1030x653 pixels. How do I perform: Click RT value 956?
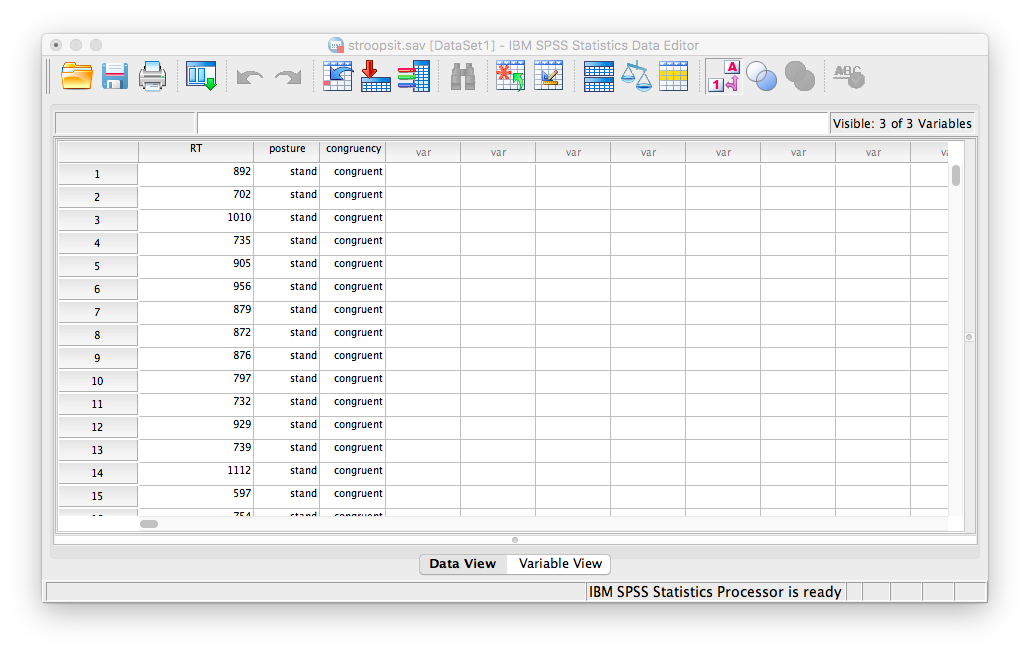click(242, 286)
